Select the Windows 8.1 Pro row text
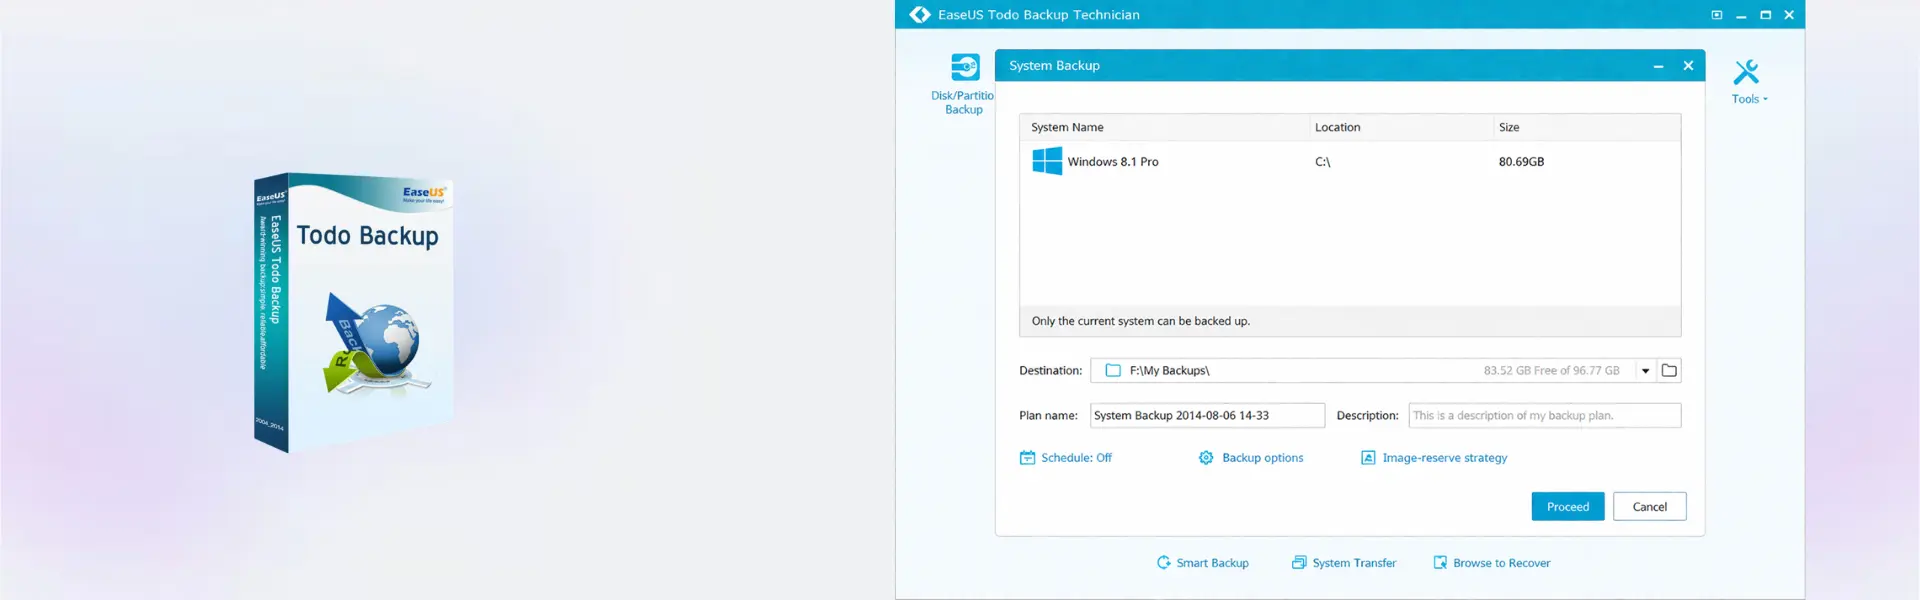The width and height of the screenshot is (1920, 600). pos(1113,162)
